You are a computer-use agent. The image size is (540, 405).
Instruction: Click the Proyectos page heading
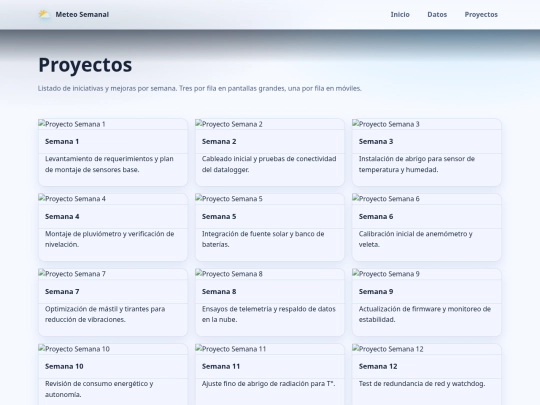pyautogui.click(x=85, y=65)
